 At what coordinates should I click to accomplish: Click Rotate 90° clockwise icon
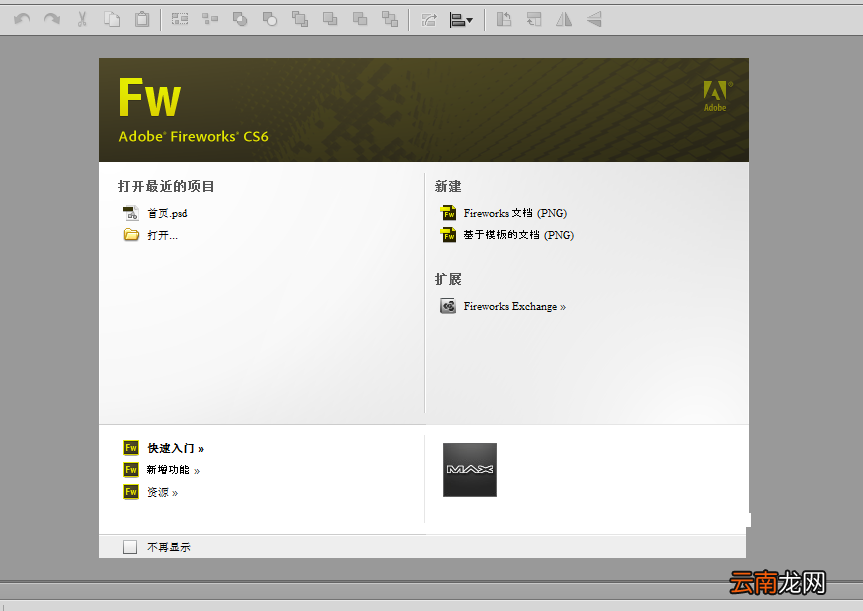534,20
